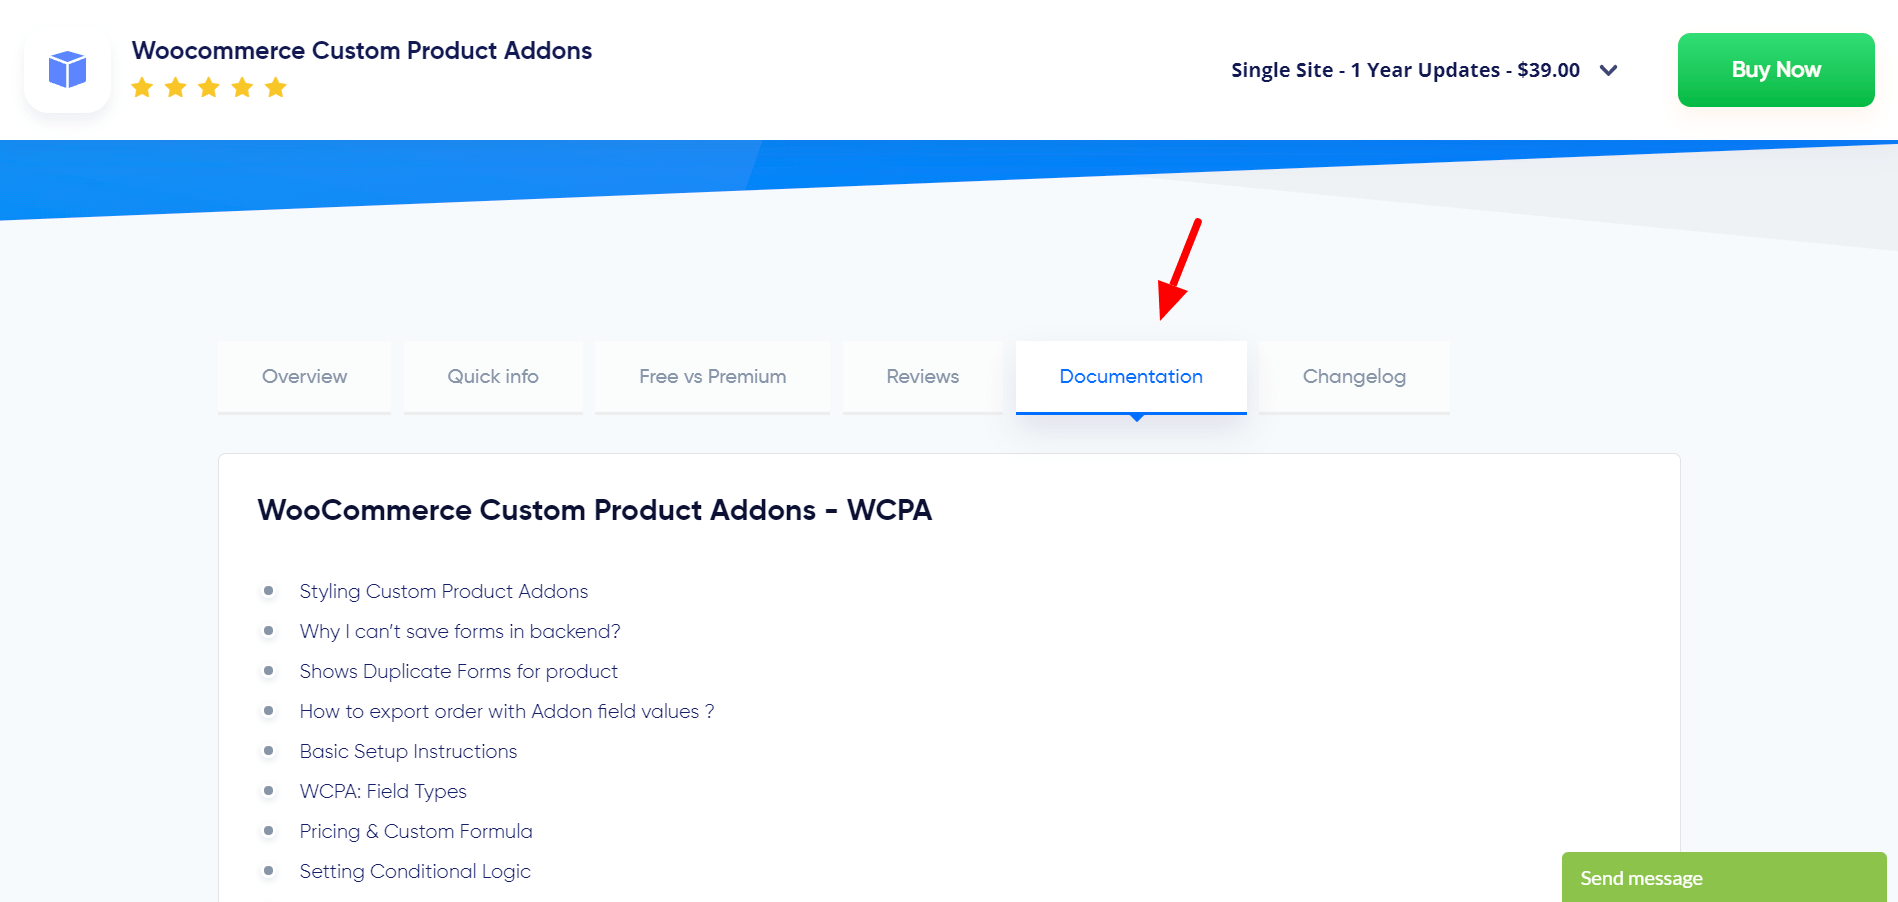Open Why I can't save forms link
Screen dimensions: 1898x902
point(460,631)
